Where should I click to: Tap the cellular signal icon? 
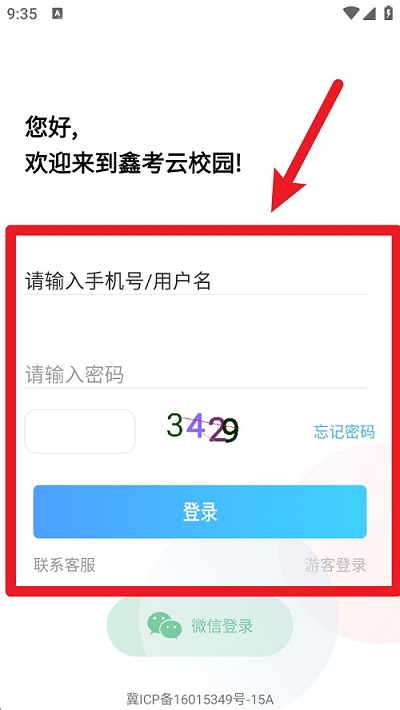tap(369, 14)
